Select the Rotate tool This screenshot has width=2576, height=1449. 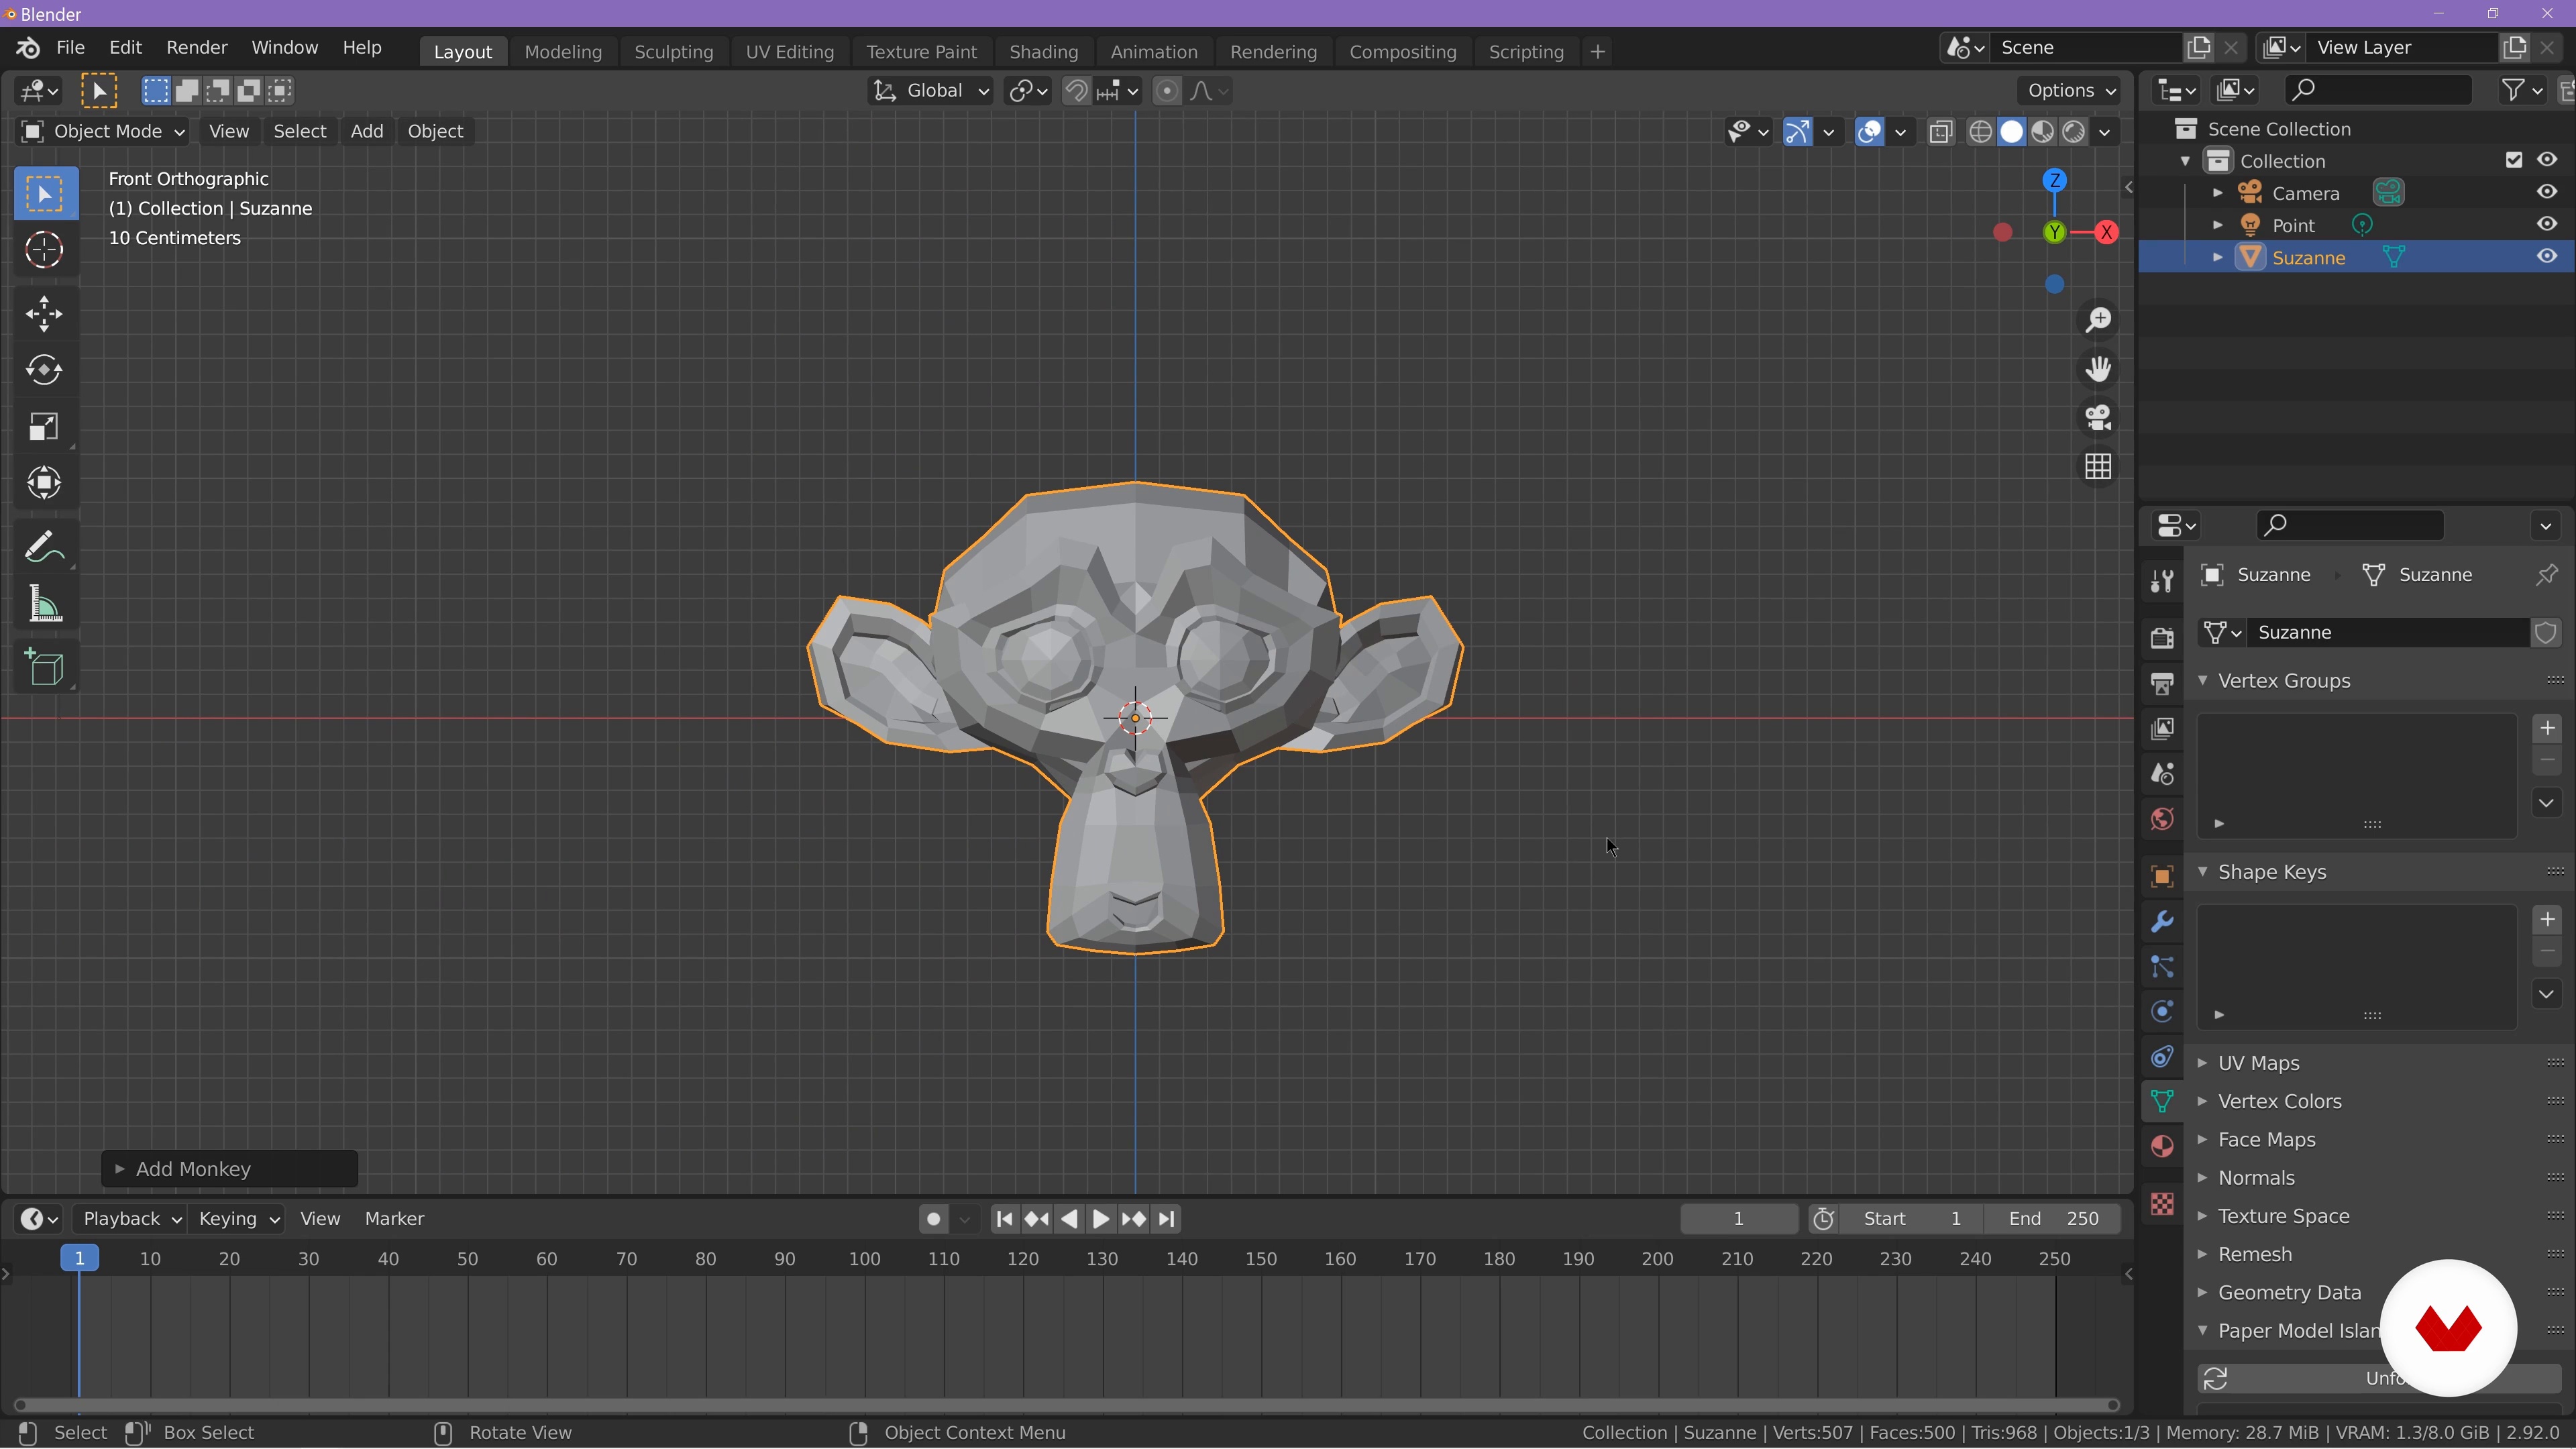click(x=44, y=371)
